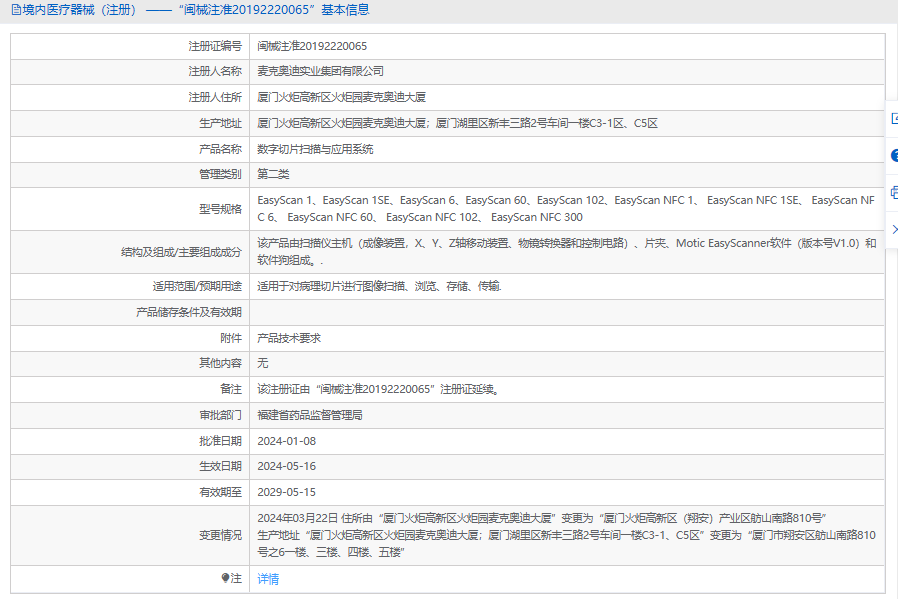Collapse side toolbar with the chevron arrow
This screenshot has width=898, height=599.
tap(895, 229)
